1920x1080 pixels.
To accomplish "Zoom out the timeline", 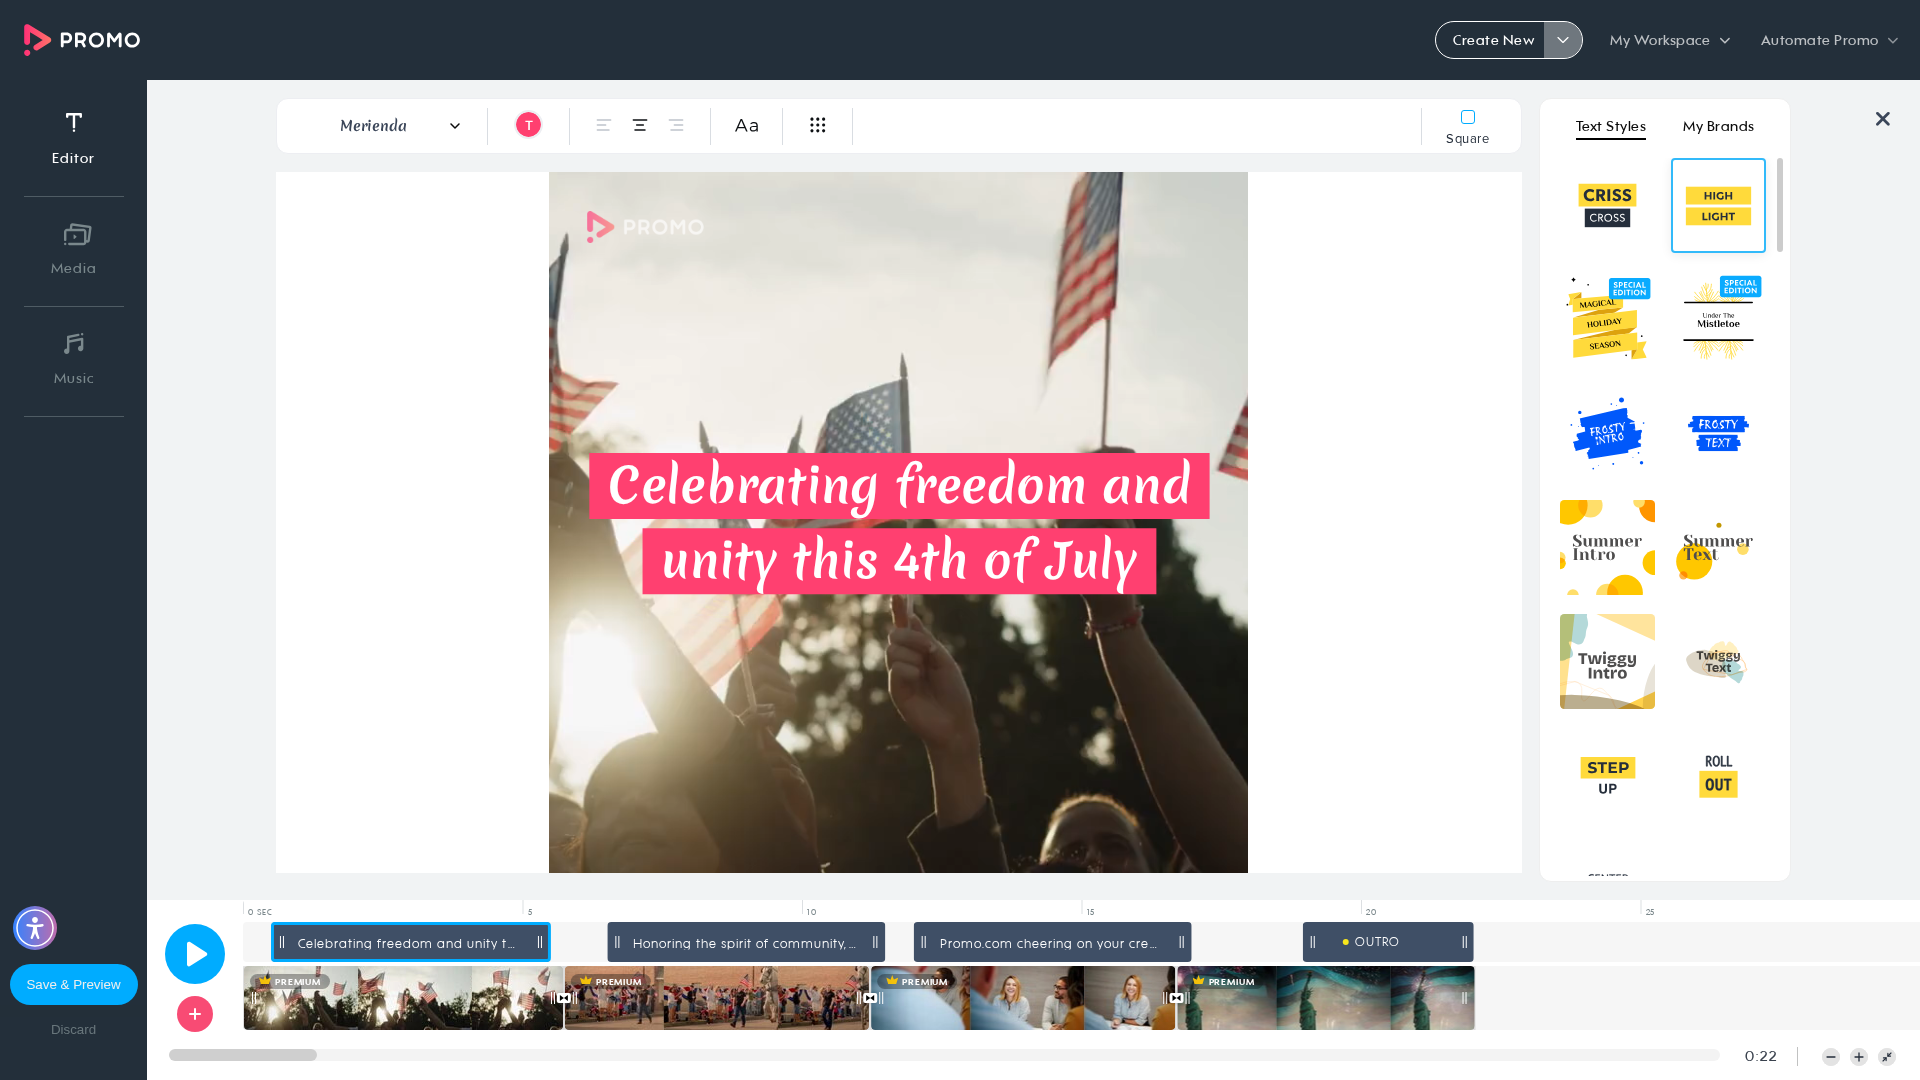I will pos(1831,1057).
